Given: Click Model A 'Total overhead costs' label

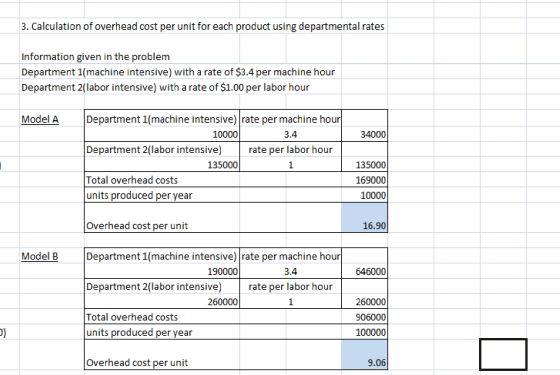Looking at the screenshot, I should pos(132,180).
